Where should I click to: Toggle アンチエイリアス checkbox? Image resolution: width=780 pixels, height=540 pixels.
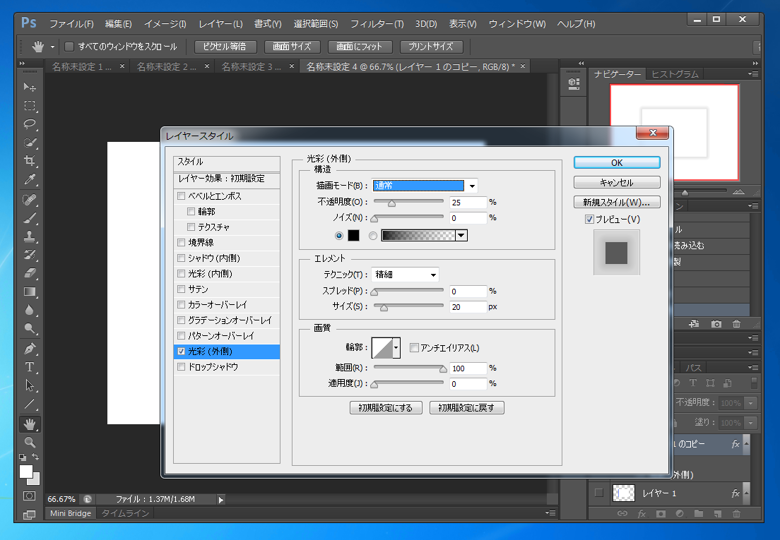(414, 348)
